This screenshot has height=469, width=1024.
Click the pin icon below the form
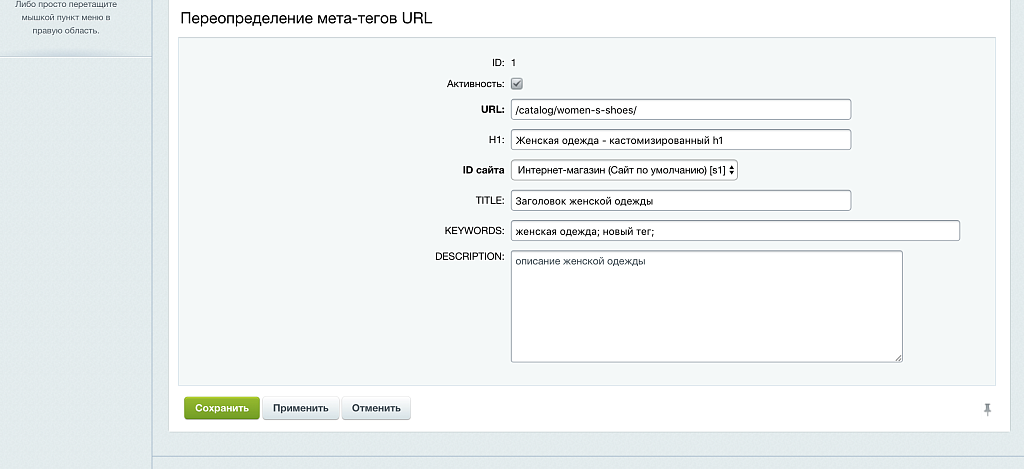[987, 409]
